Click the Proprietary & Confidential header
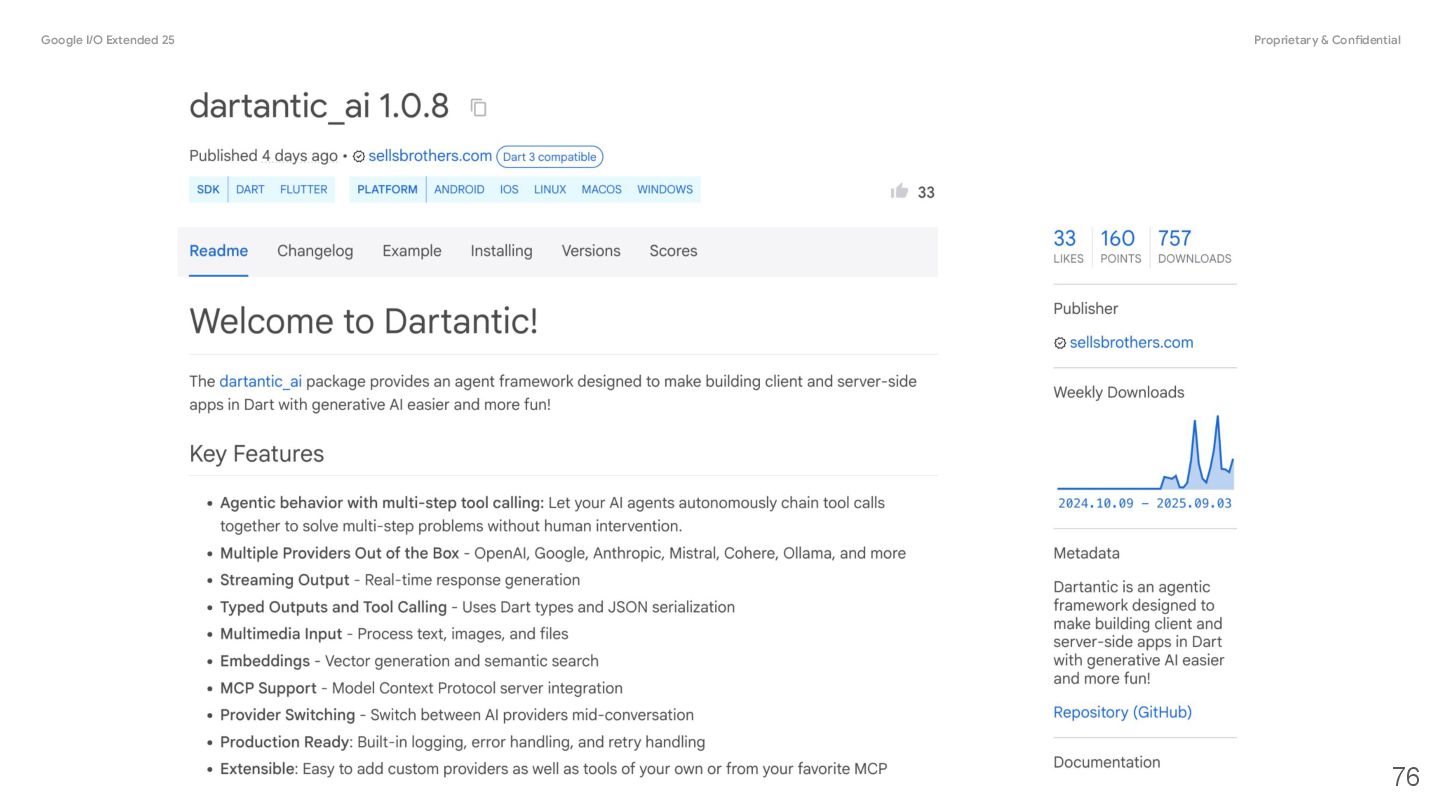 1327,40
